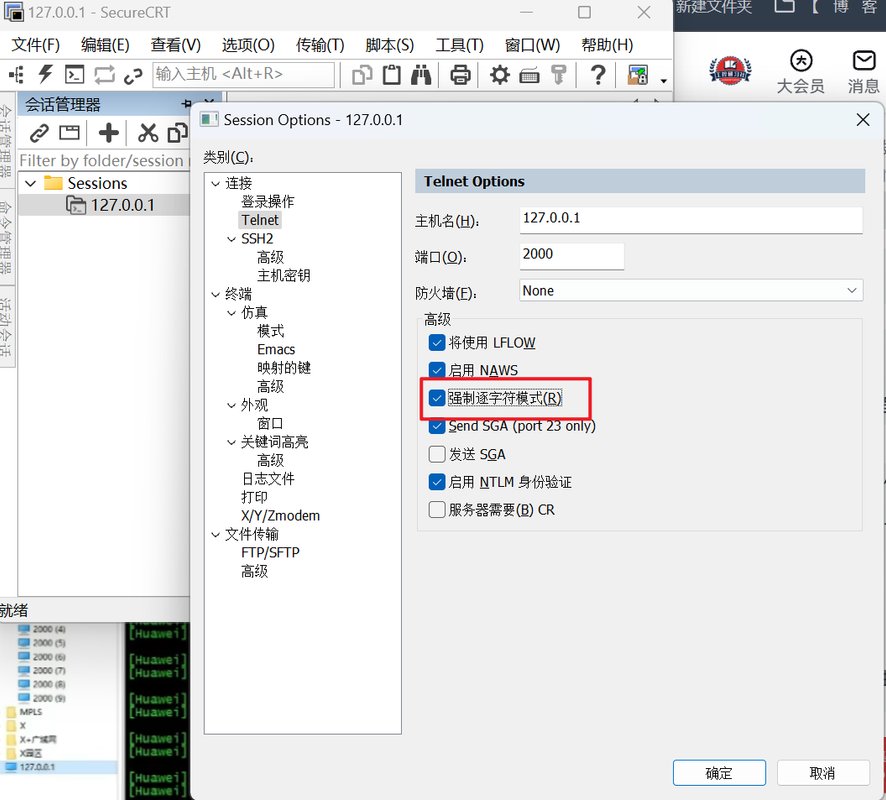
Task: Collapse the SSH2 category node
Action: tap(231, 239)
